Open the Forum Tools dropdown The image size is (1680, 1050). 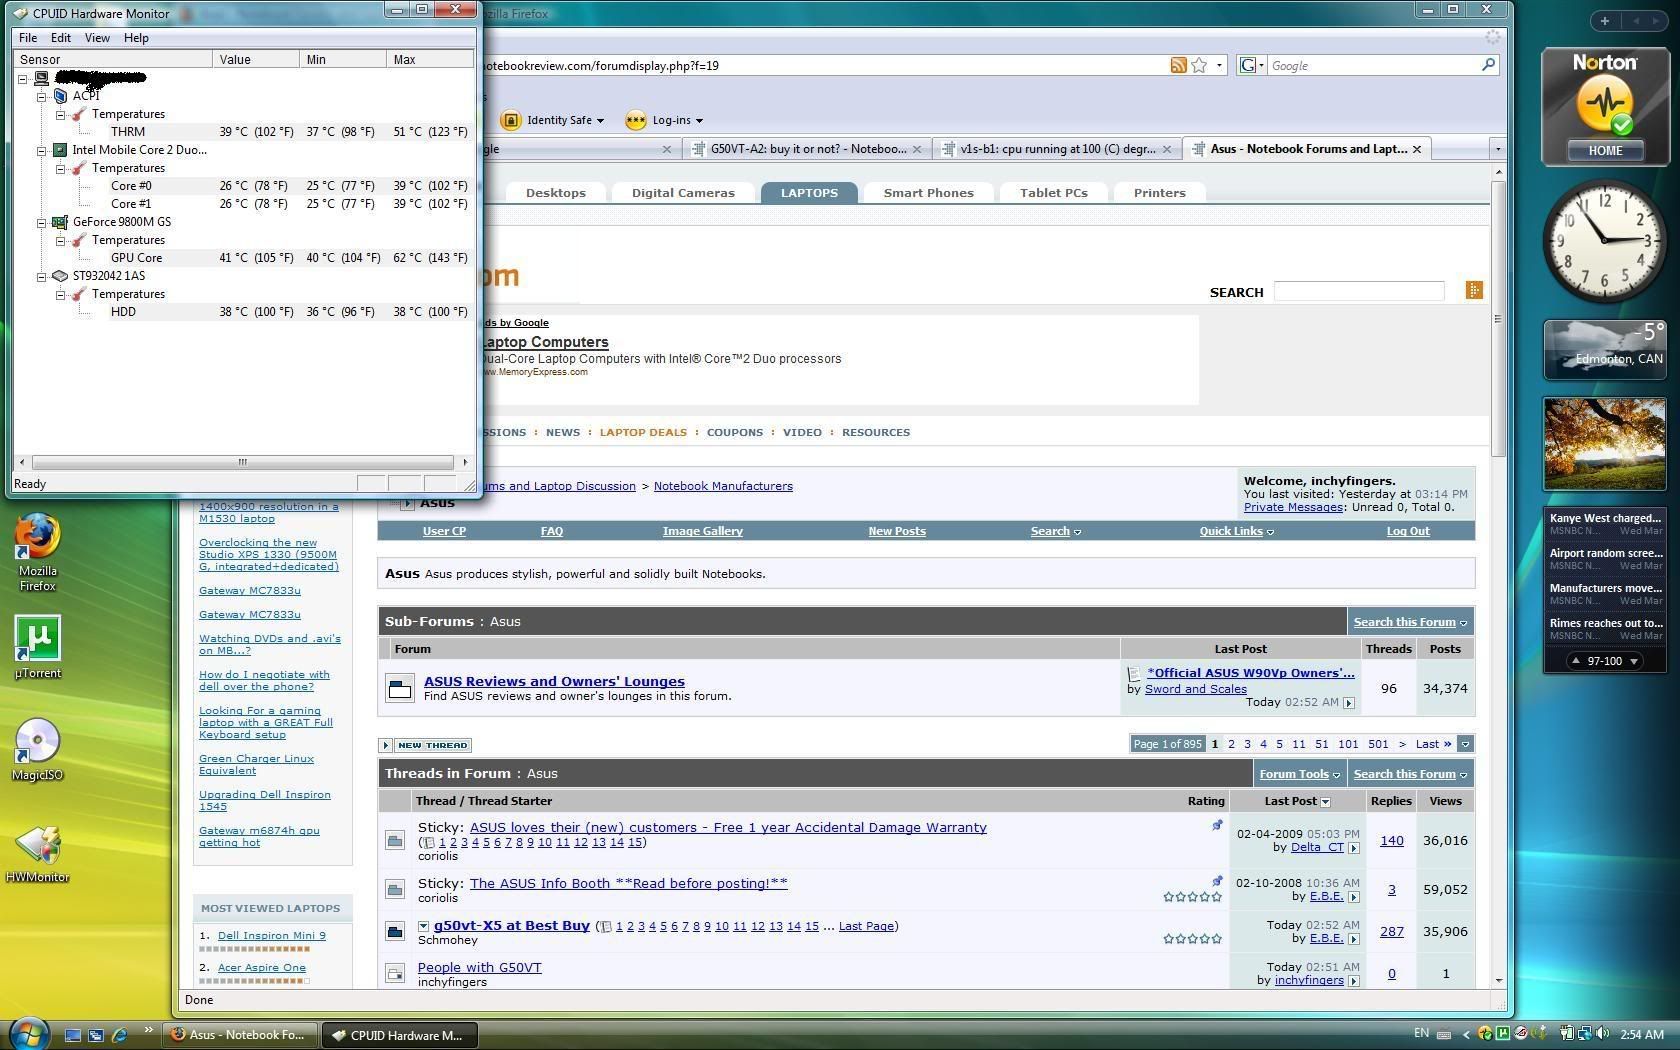coord(1299,774)
